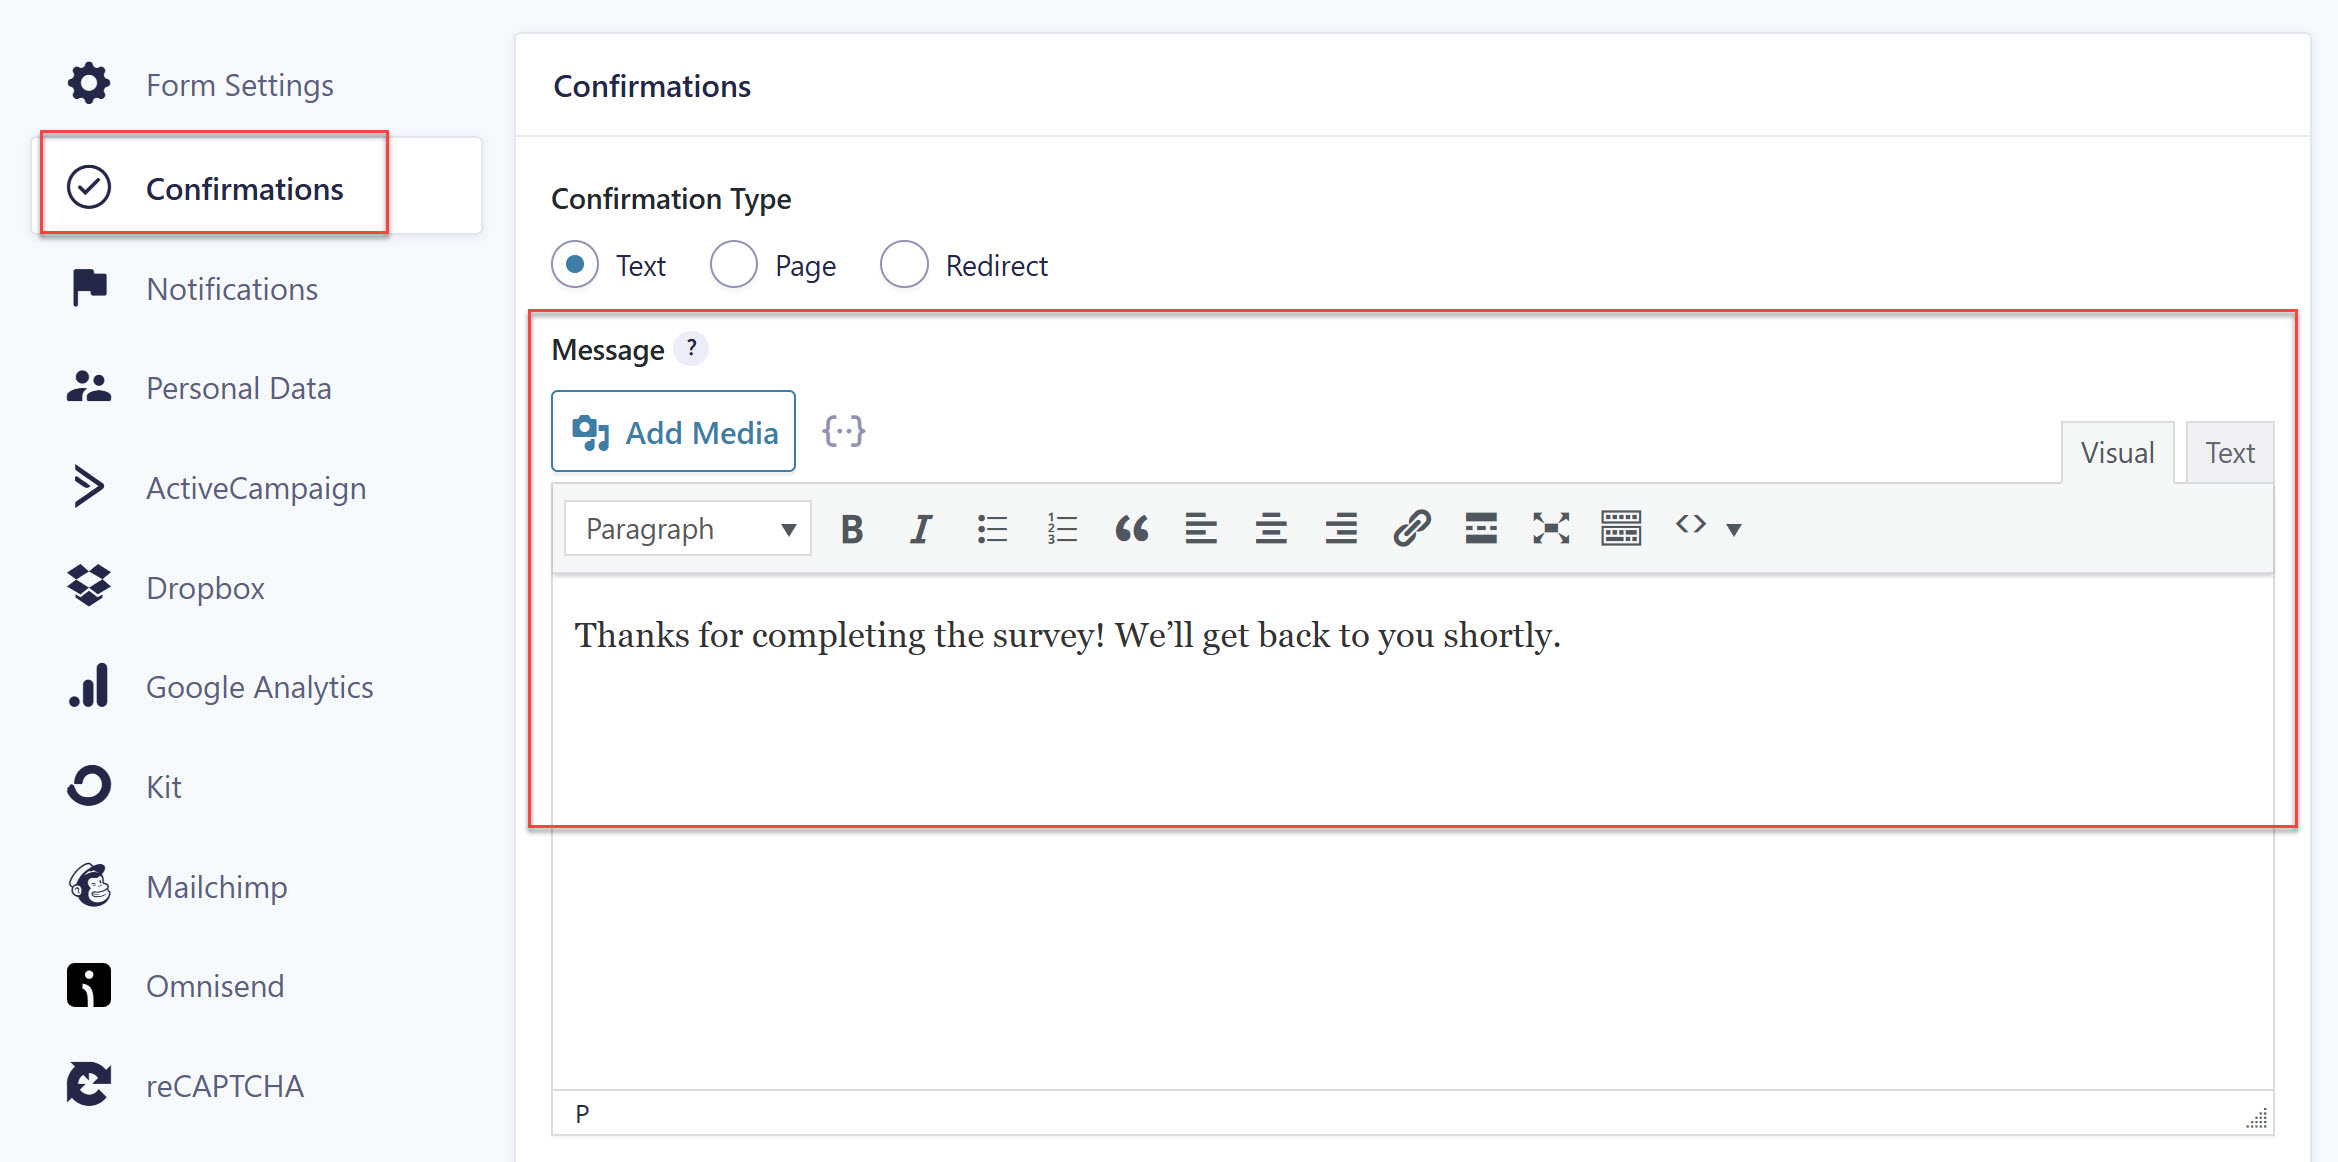The width and height of the screenshot is (2338, 1162).
Task: Open merge tags curly braces icon
Action: tap(843, 432)
